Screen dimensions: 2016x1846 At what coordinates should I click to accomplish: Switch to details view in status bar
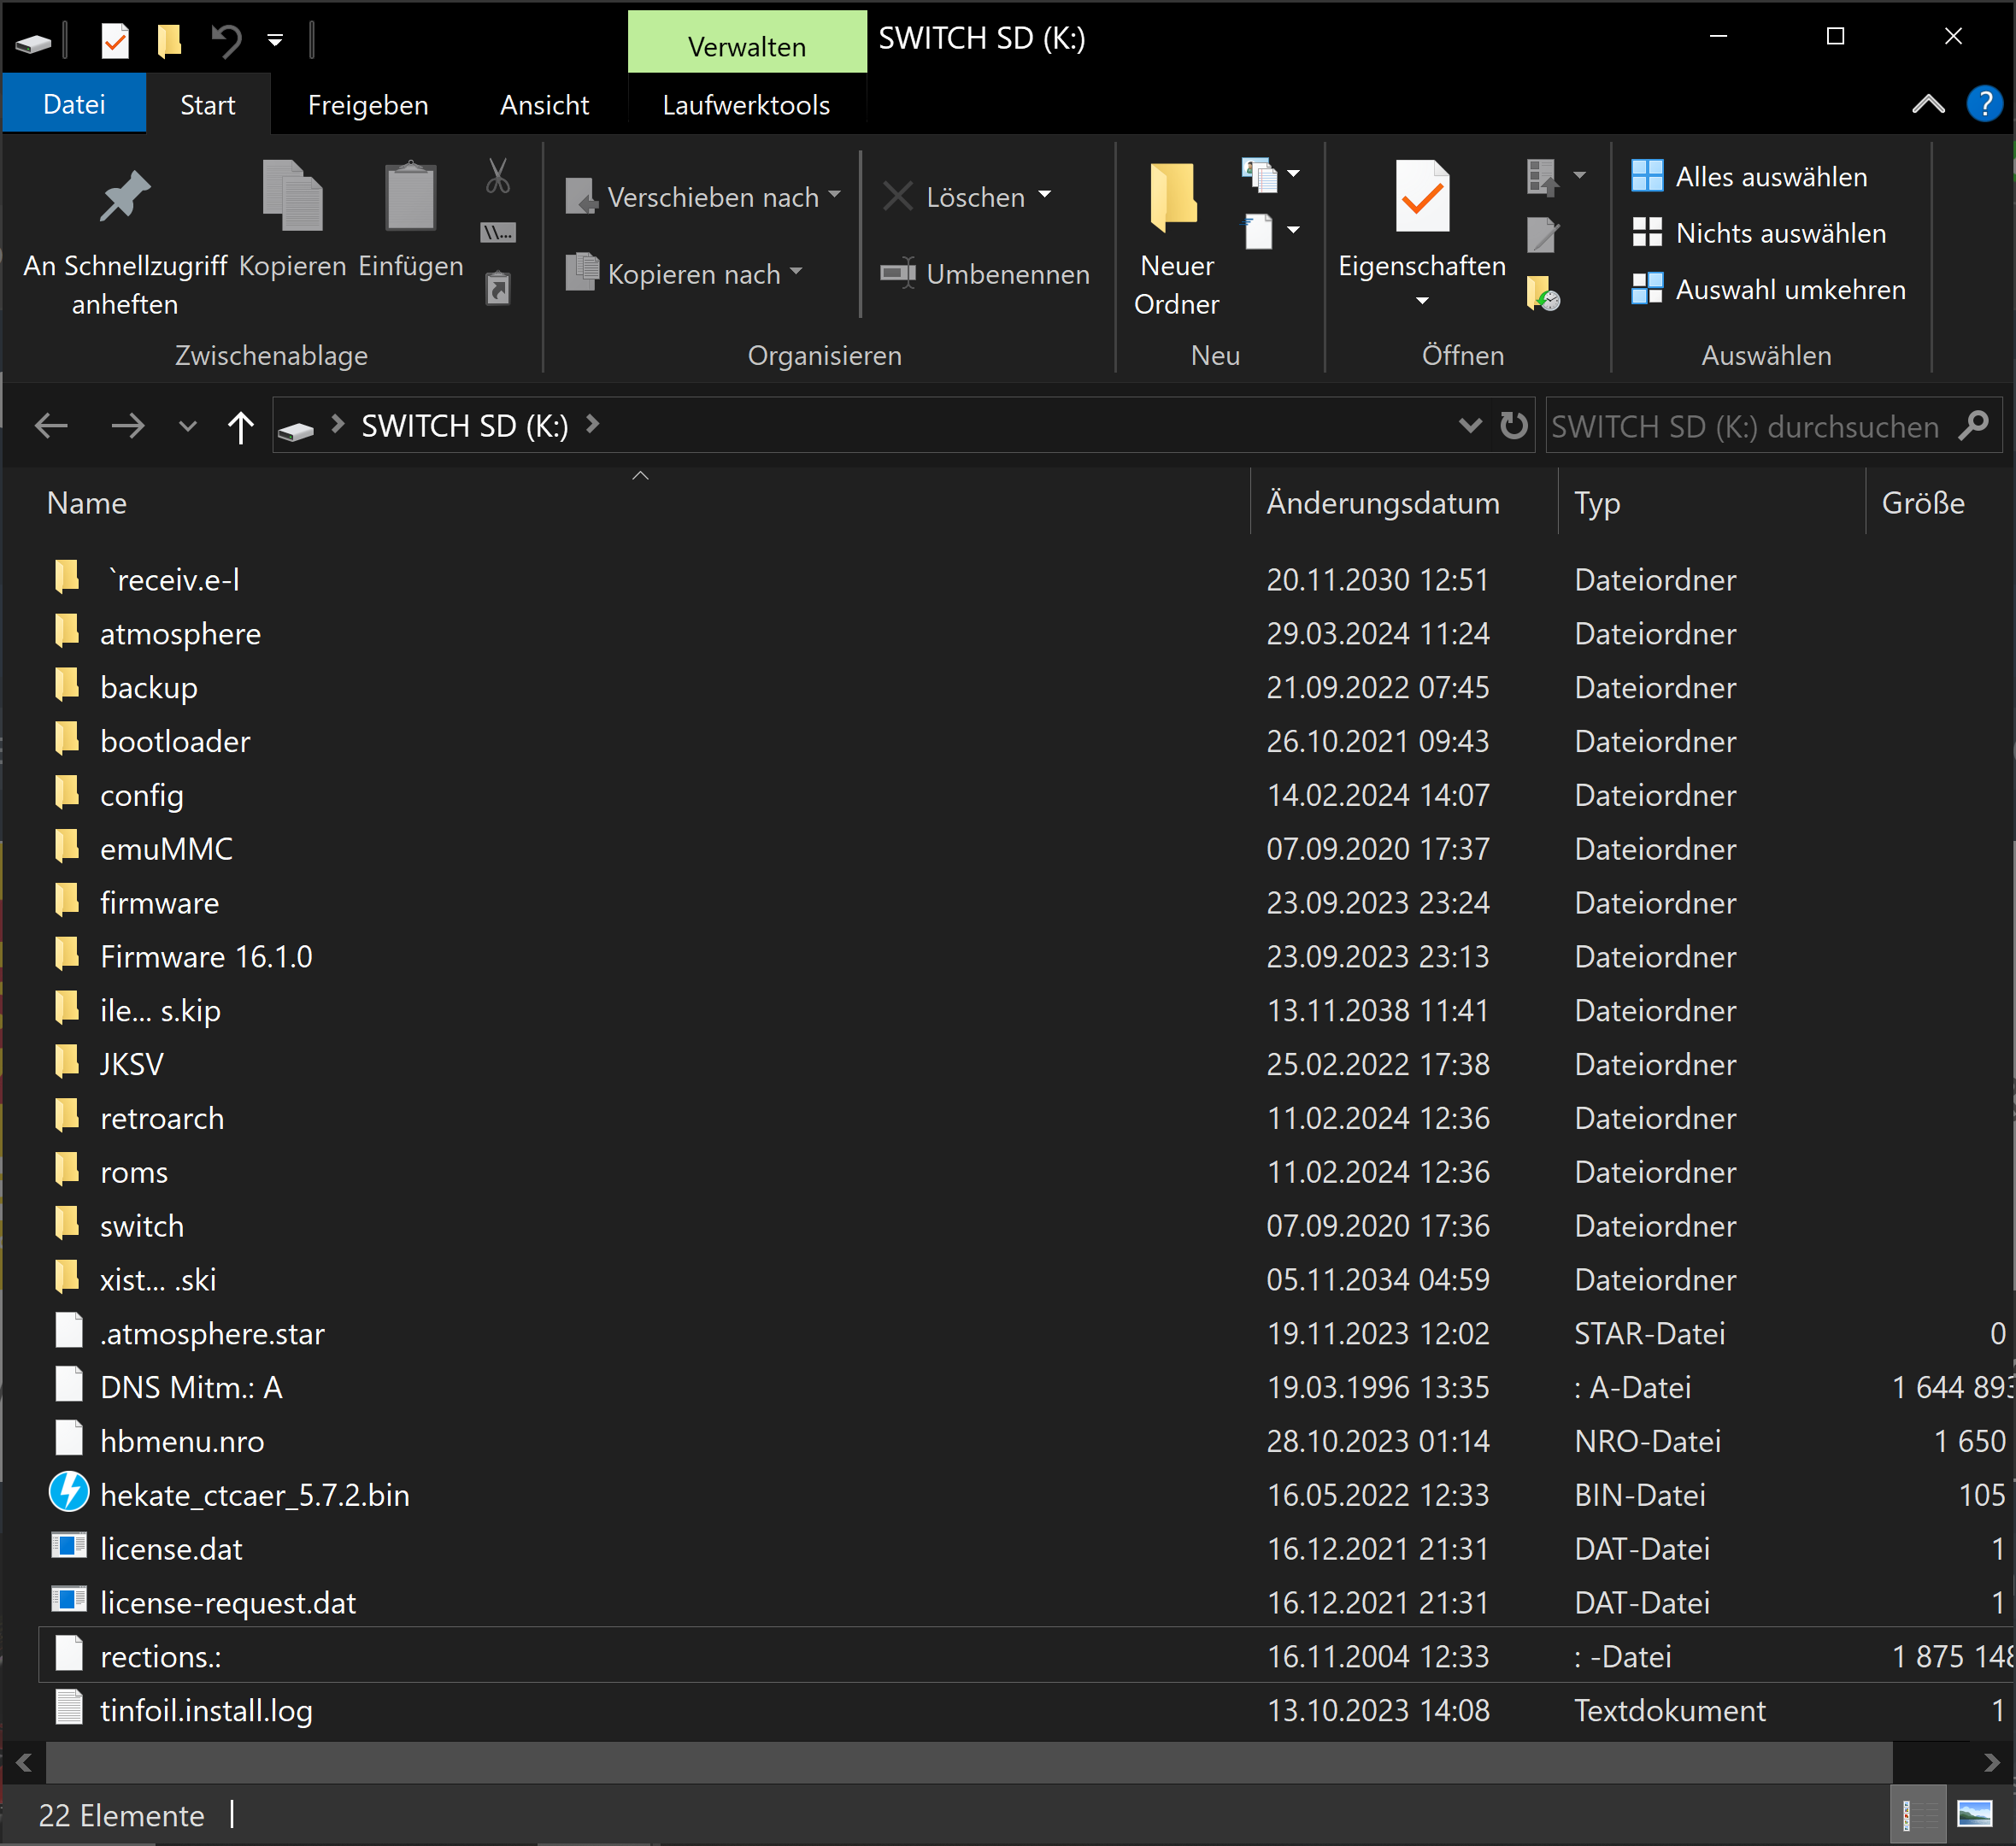[1917, 1815]
